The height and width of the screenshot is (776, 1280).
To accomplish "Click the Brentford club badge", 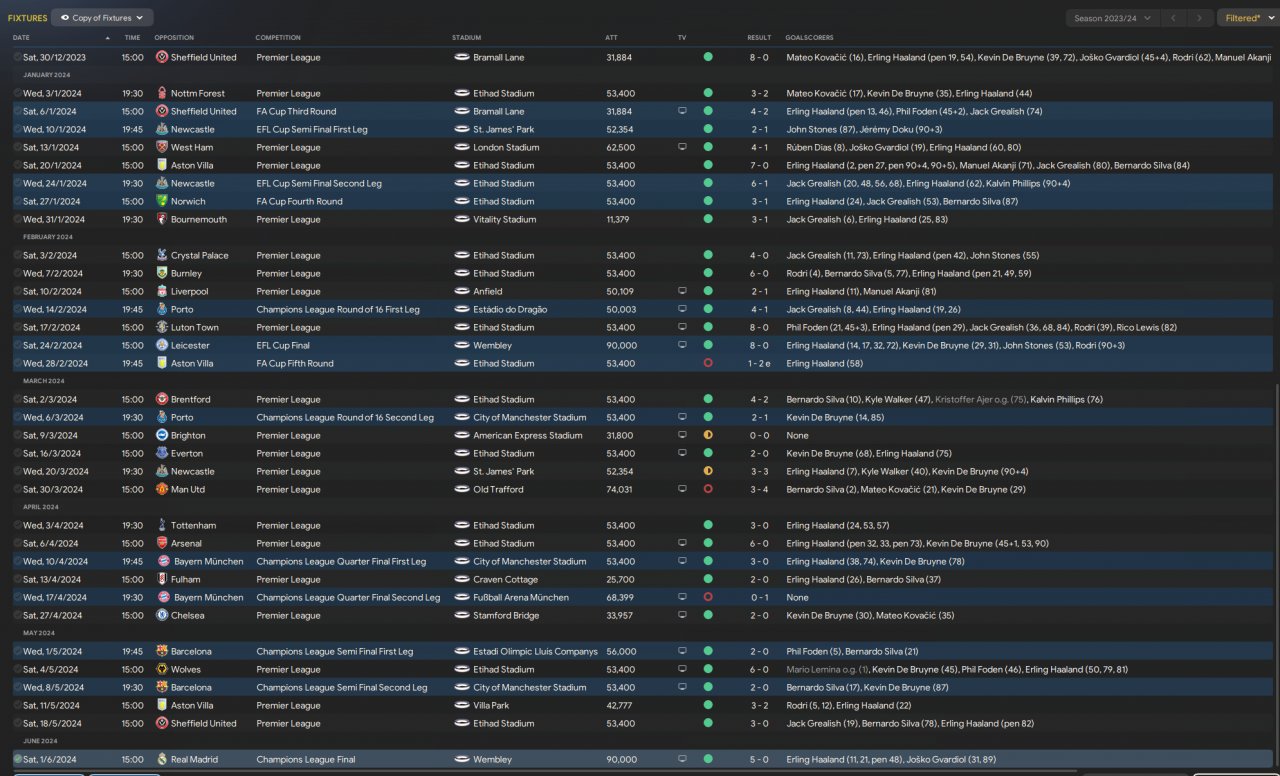I will (162, 399).
